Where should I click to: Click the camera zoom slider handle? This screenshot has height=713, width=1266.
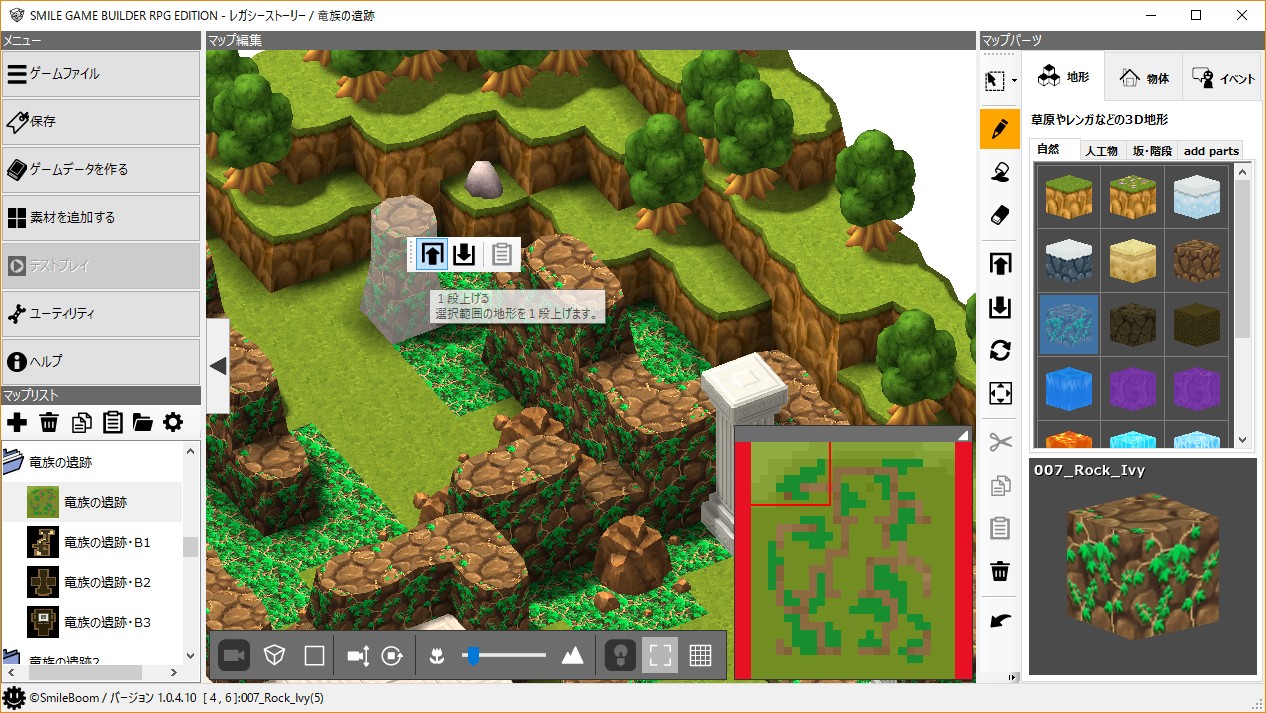[x=473, y=655]
